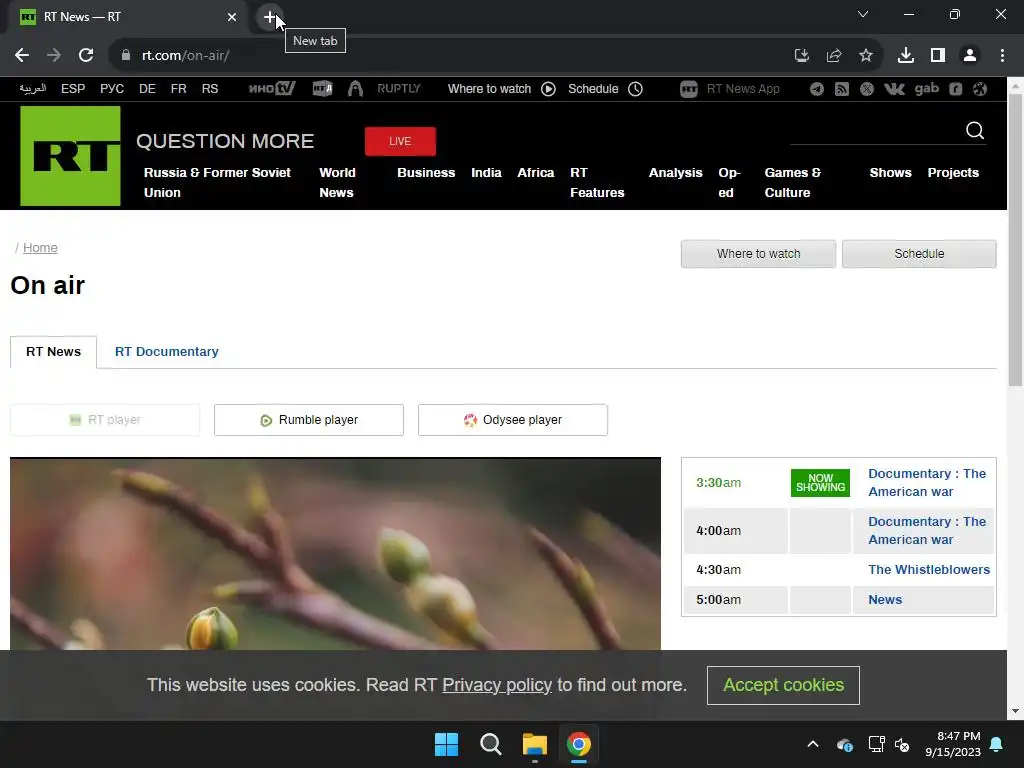Open Analysis menu item
Image resolution: width=1024 pixels, height=768 pixels.
pos(675,172)
